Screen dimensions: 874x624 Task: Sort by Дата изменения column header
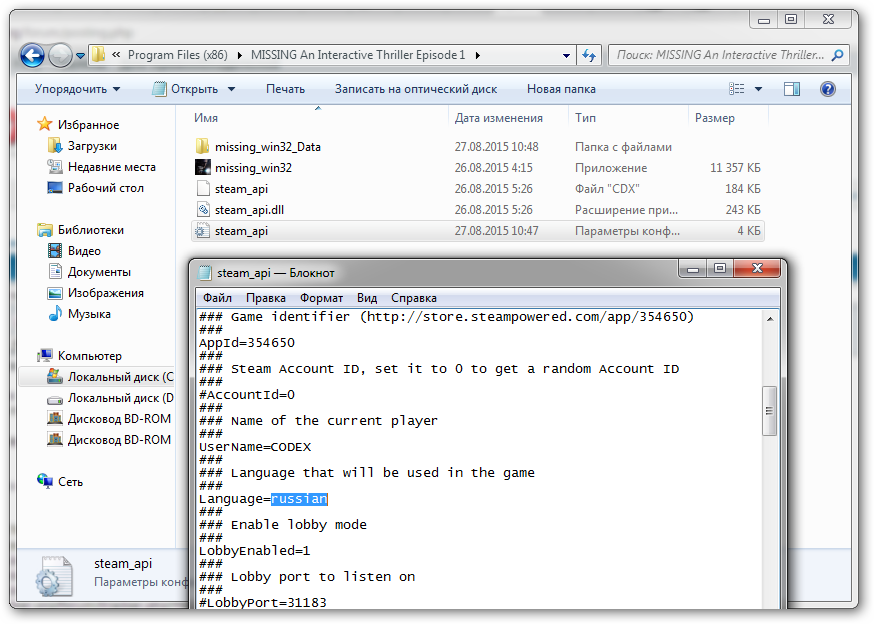(498, 118)
